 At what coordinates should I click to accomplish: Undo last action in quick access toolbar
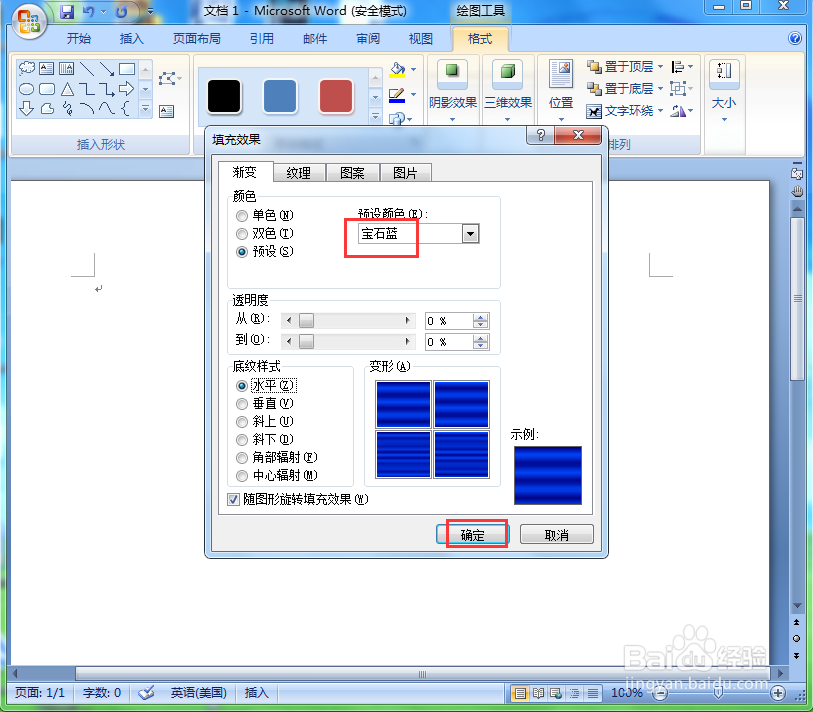(89, 11)
